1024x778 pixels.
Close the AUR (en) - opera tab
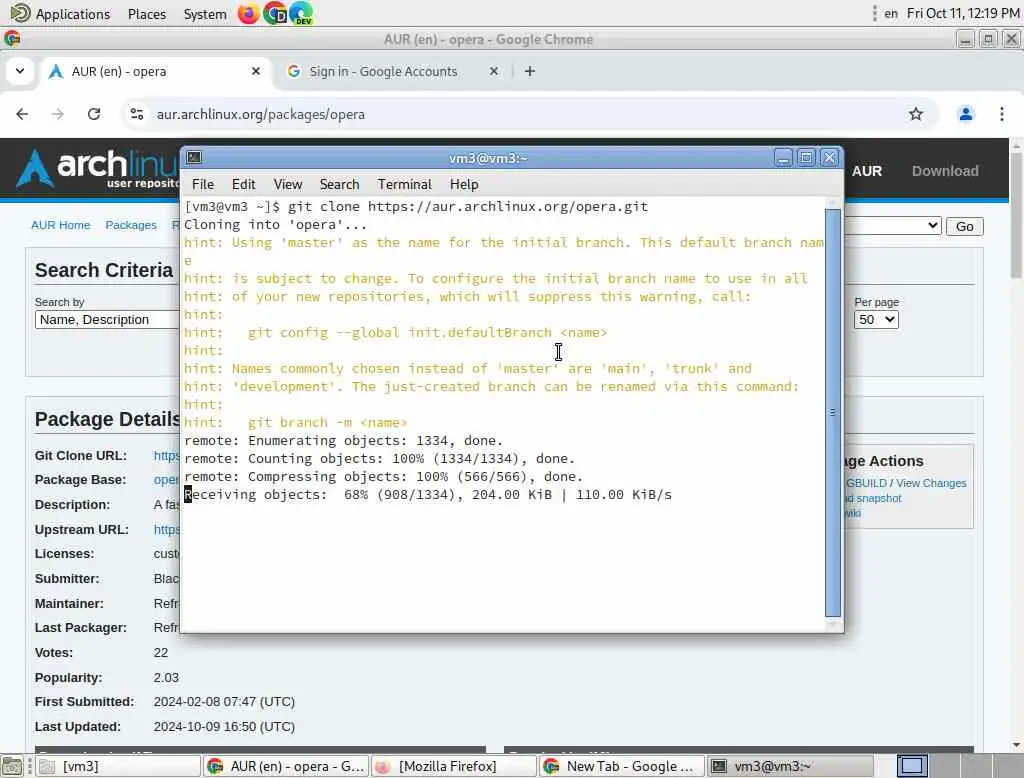coord(256,71)
